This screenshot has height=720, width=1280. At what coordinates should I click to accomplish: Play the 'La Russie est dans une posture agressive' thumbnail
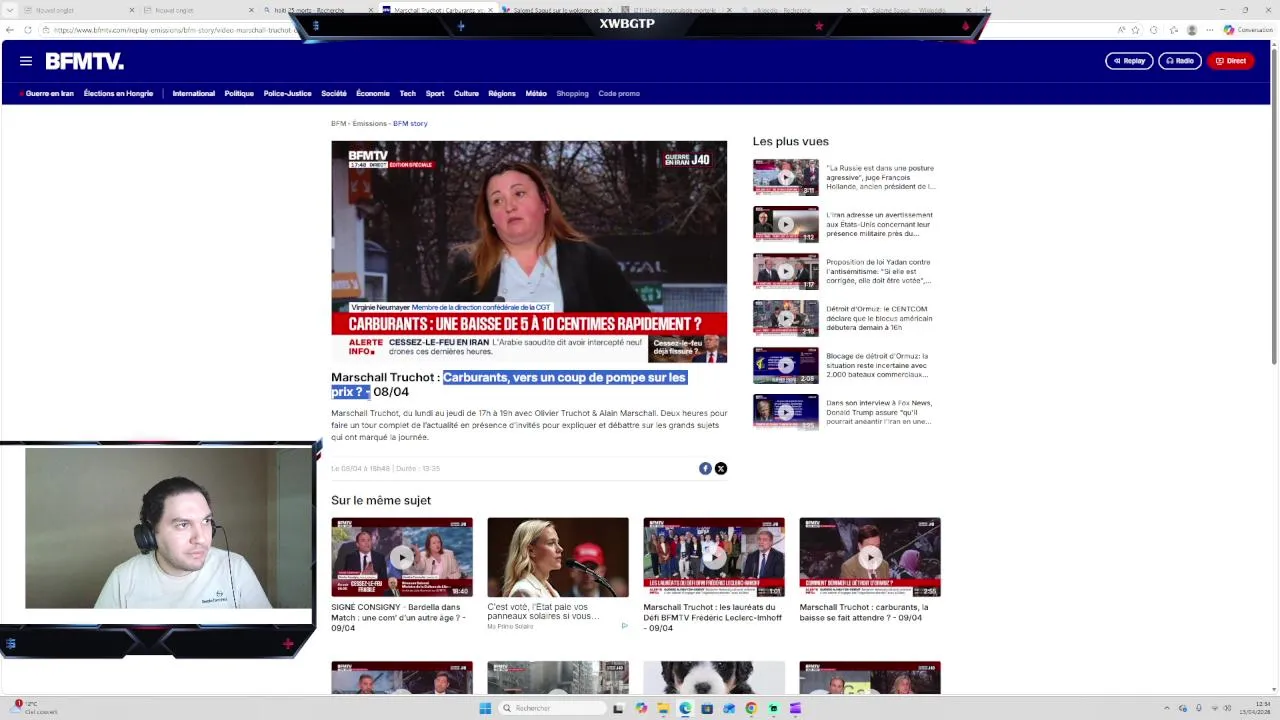tap(785, 177)
